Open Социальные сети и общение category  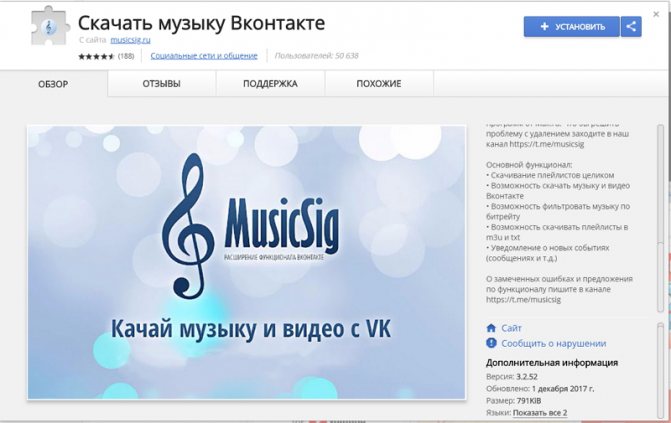pos(204,56)
